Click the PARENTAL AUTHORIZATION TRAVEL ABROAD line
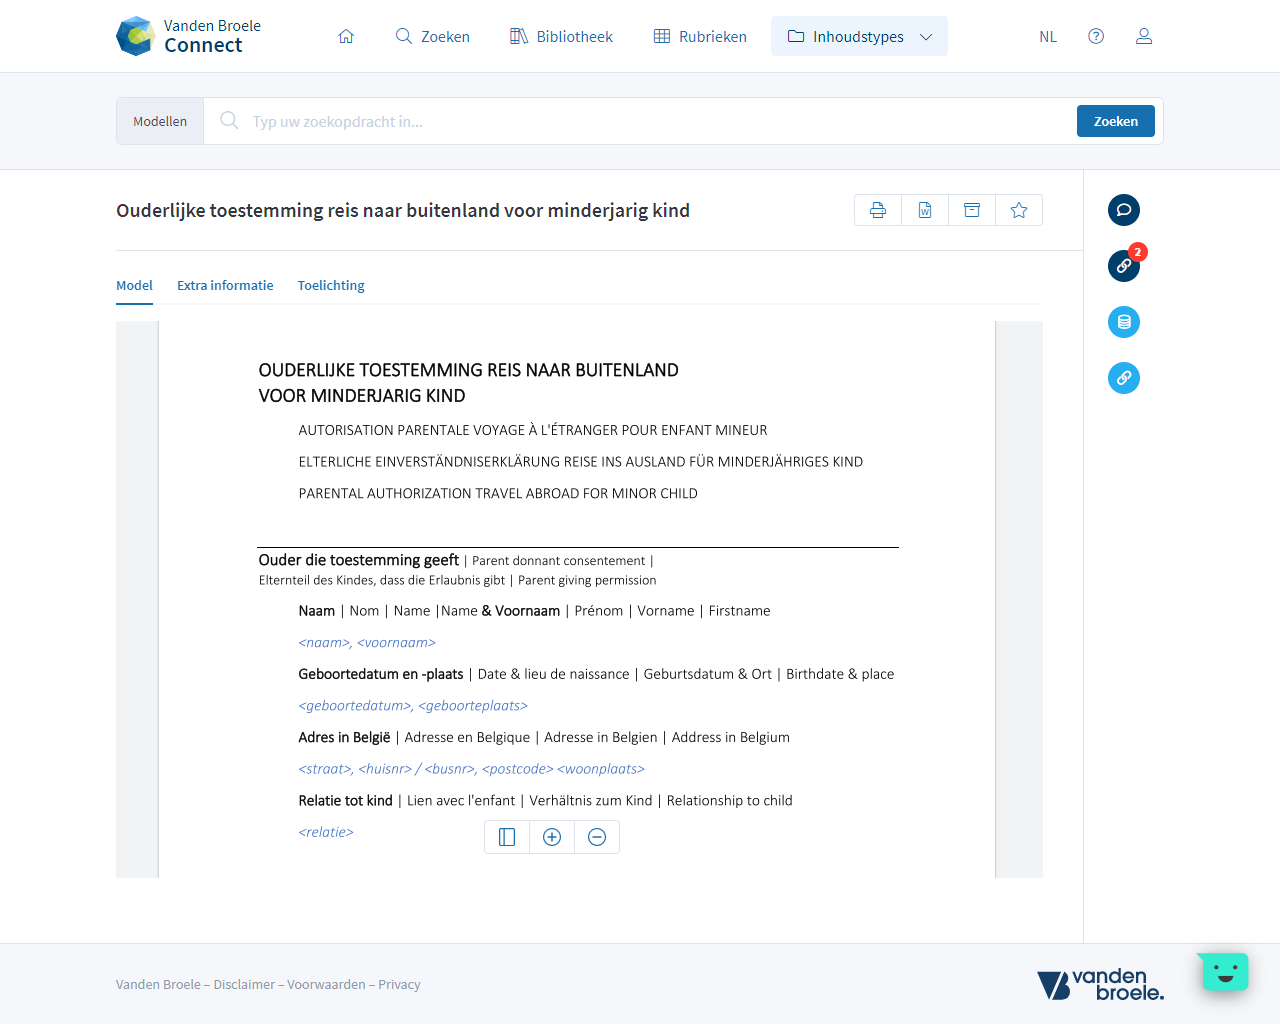This screenshot has width=1280, height=1024. click(498, 493)
